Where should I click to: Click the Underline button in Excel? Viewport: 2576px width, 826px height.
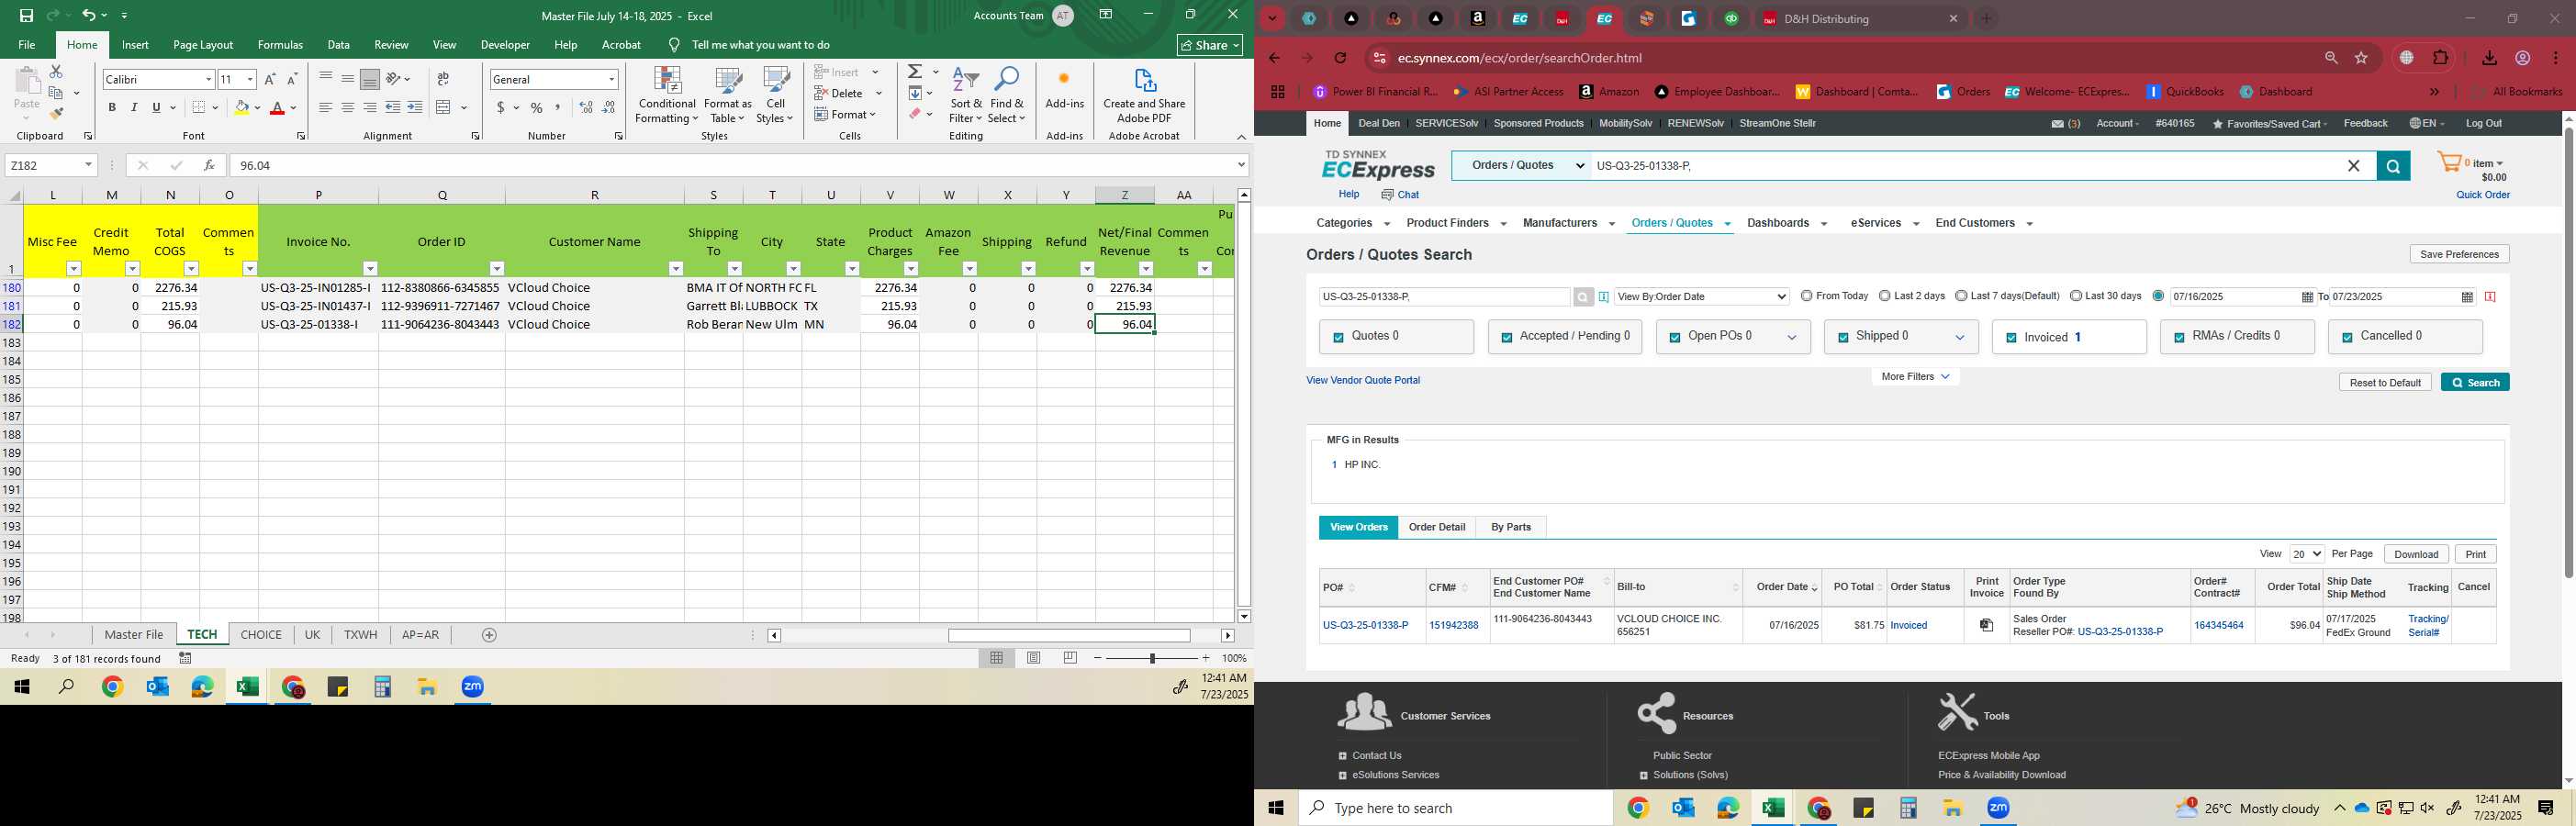(156, 107)
